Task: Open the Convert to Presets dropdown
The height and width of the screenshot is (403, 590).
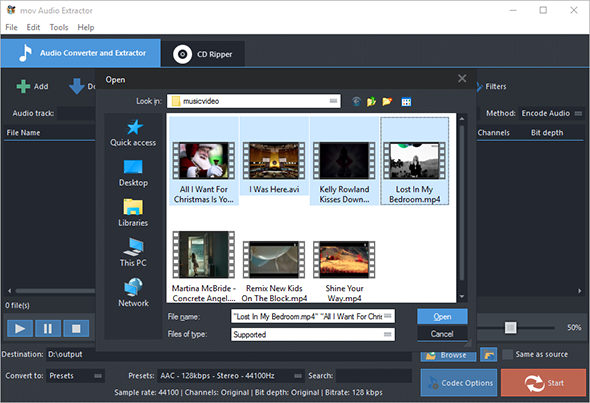Action: [75, 376]
